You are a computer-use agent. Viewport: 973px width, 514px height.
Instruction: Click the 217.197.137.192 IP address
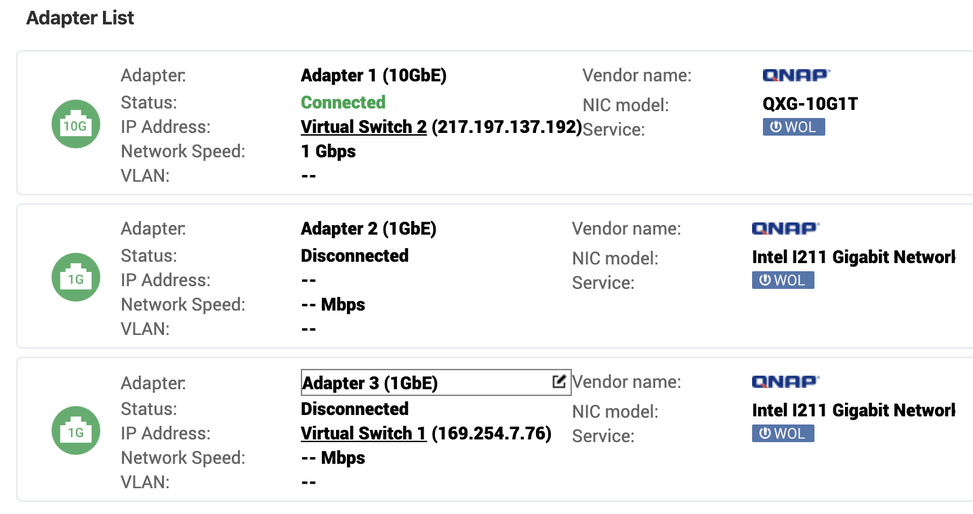pyautogui.click(x=506, y=127)
